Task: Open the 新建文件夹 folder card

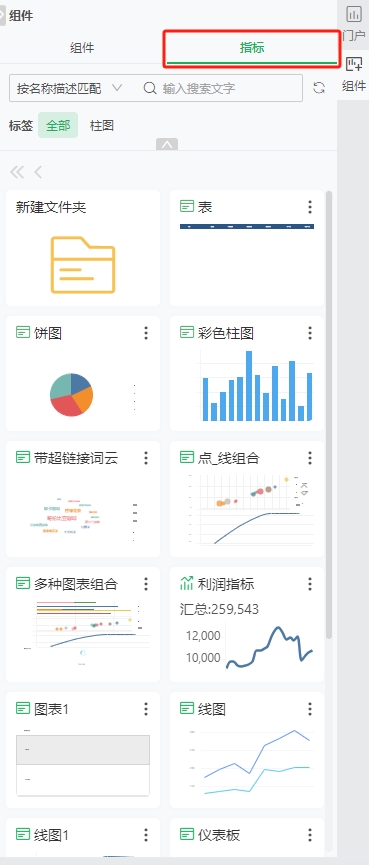Action: click(x=83, y=248)
